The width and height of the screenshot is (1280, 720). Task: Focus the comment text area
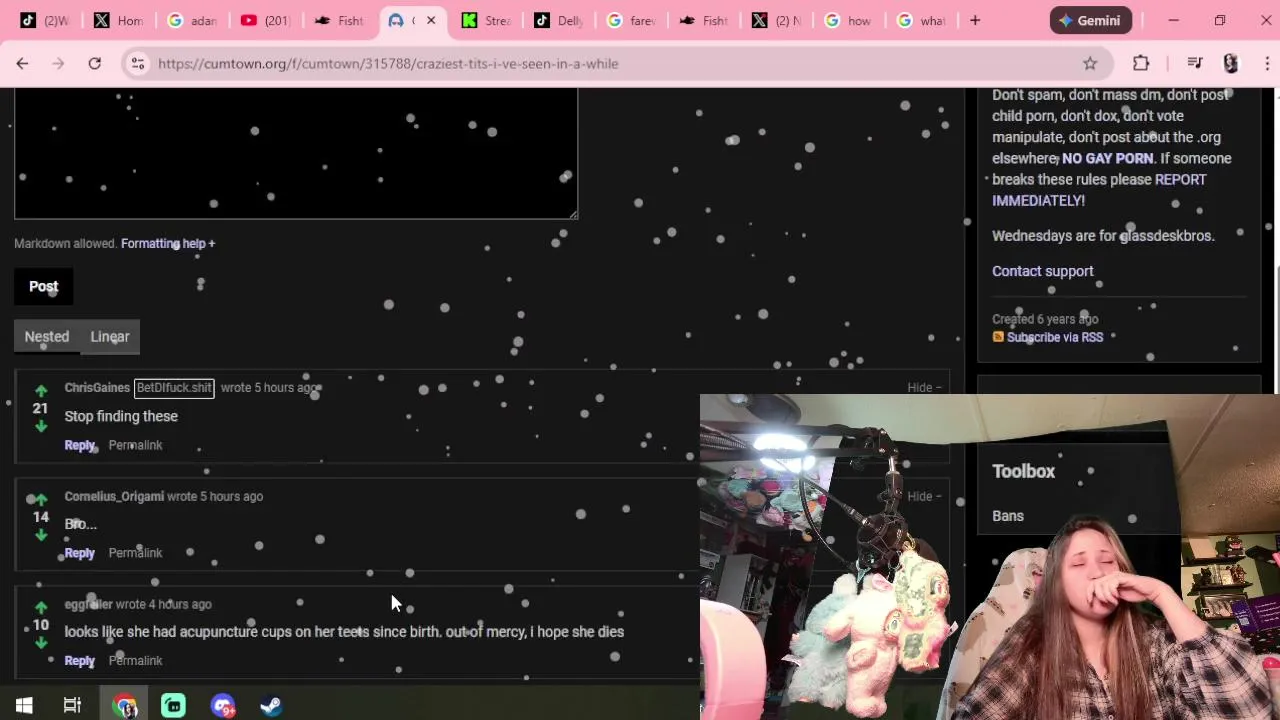click(x=296, y=153)
